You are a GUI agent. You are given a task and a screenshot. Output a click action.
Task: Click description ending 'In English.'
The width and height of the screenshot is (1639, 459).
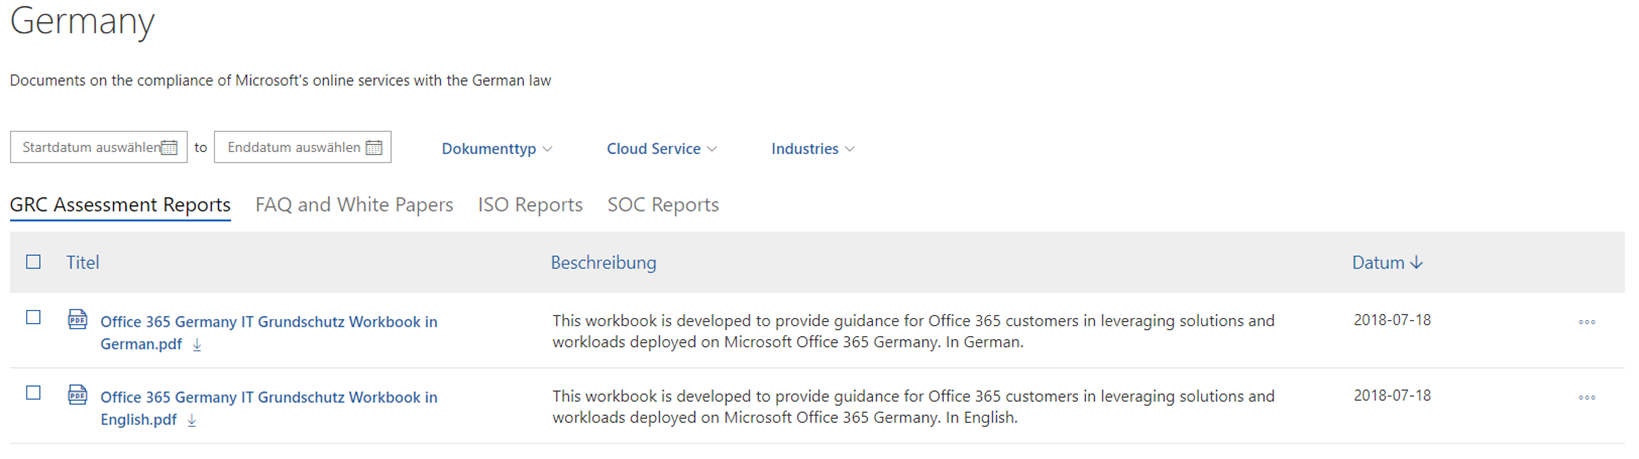click(x=913, y=407)
